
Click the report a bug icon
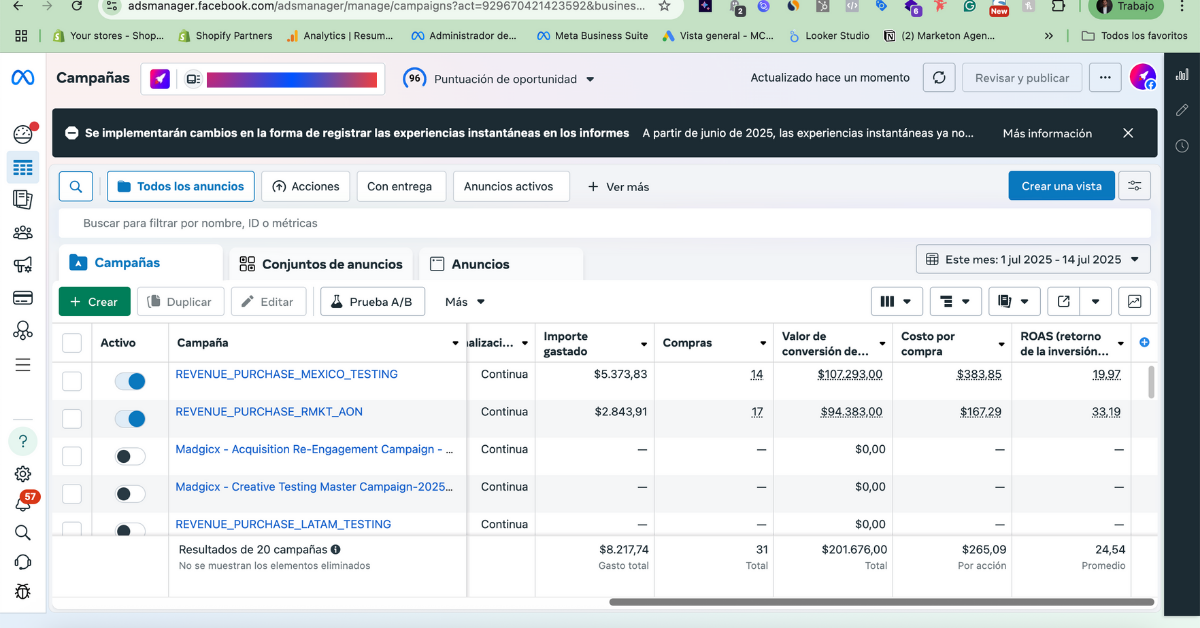23,592
